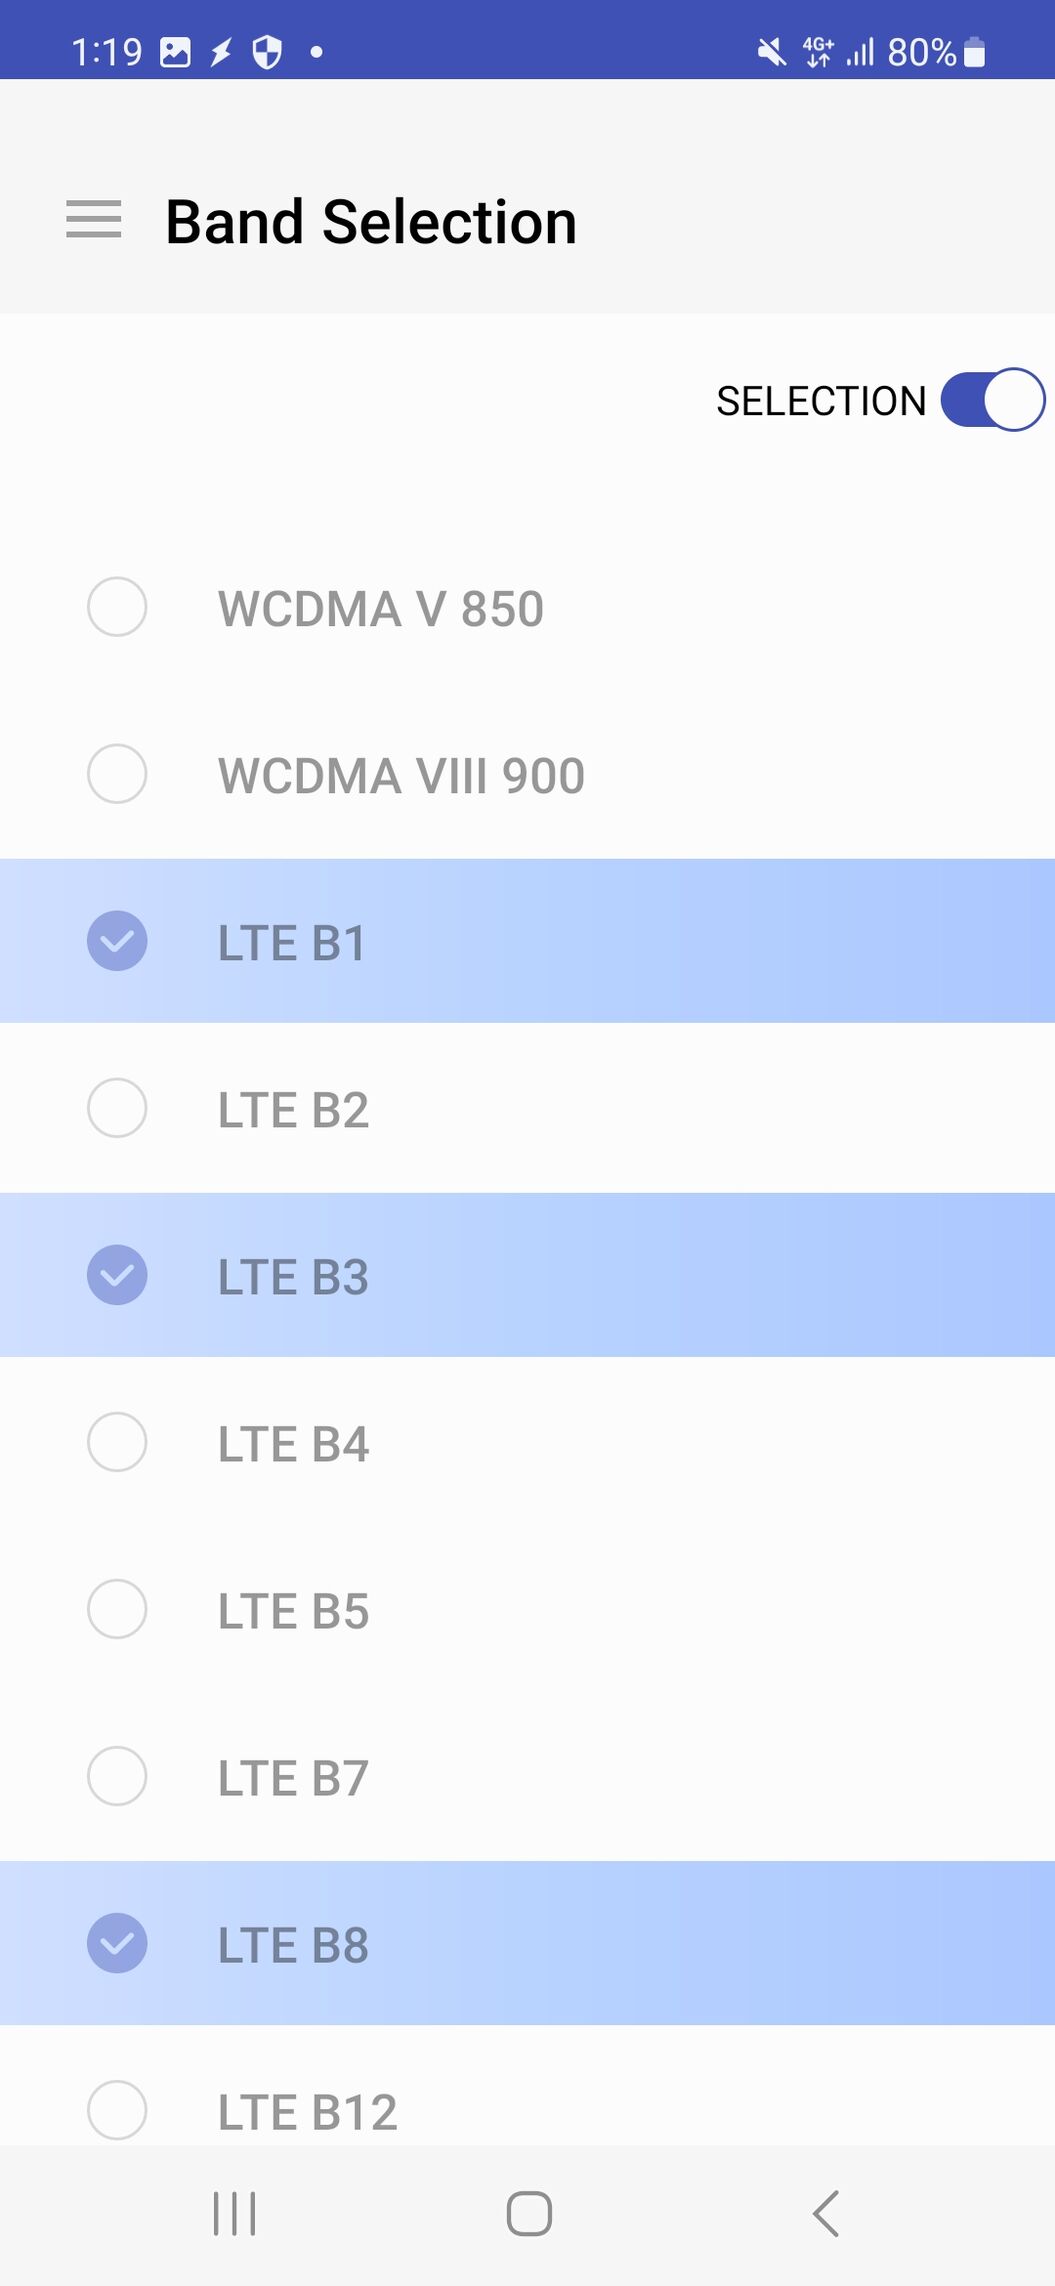Tap the image notification icon

coord(175,52)
